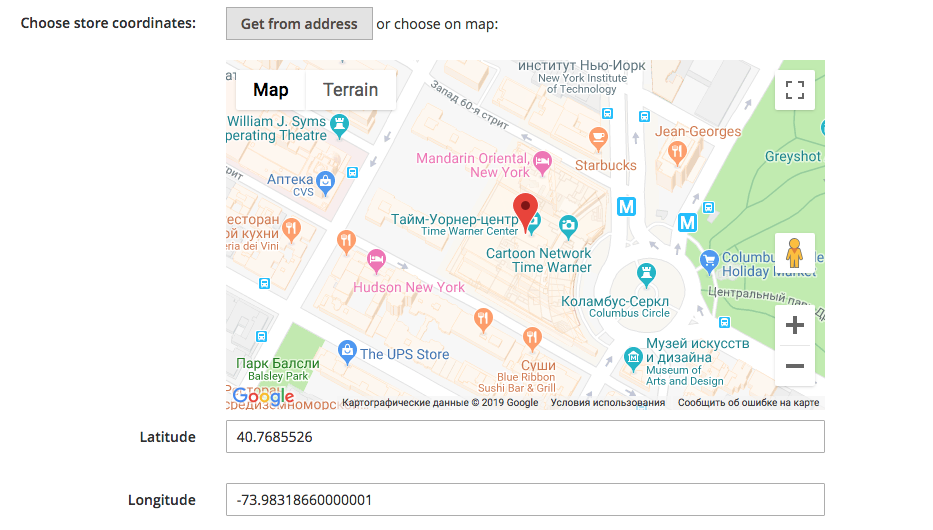The height and width of the screenshot is (530, 933).
Task: Click the camera photo spot marker
Action: point(568,227)
